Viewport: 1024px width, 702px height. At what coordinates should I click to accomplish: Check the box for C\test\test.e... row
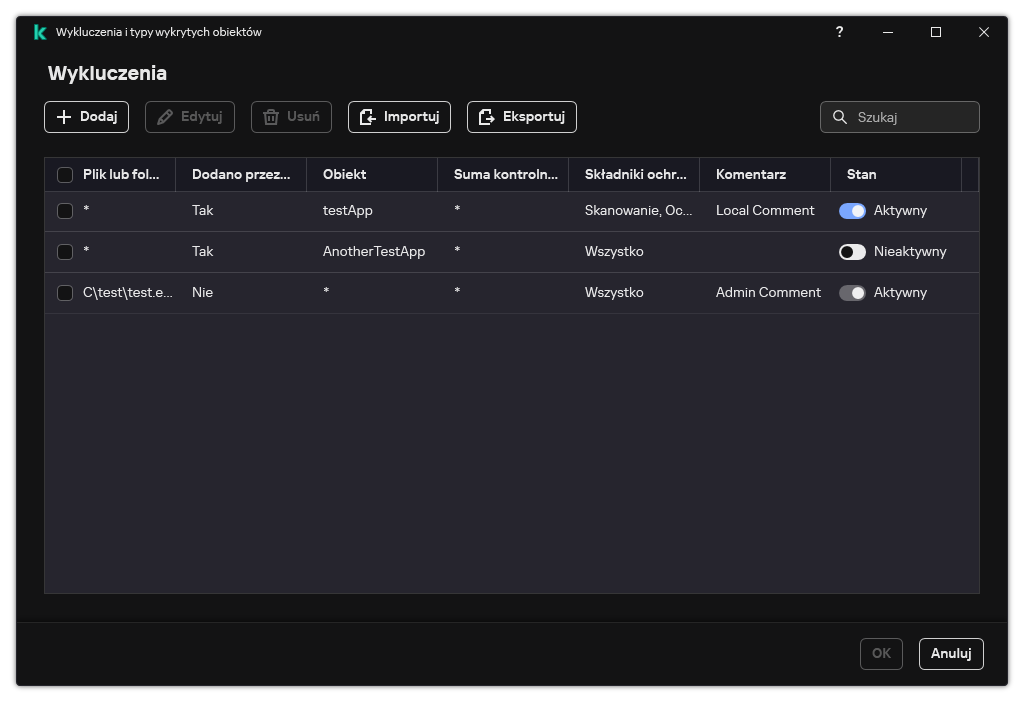(65, 293)
